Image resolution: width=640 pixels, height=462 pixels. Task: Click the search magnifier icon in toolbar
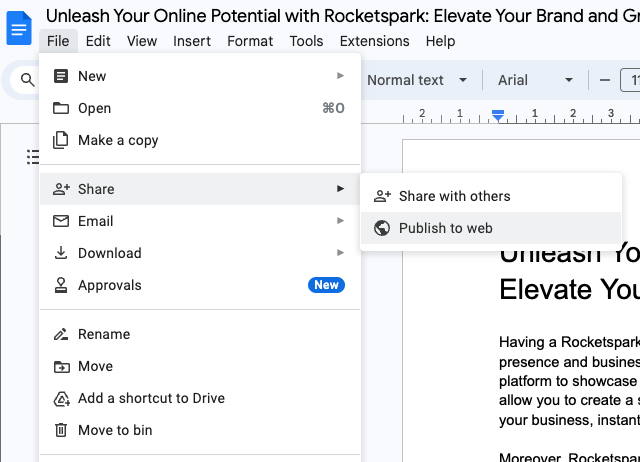click(x=27, y=80)
